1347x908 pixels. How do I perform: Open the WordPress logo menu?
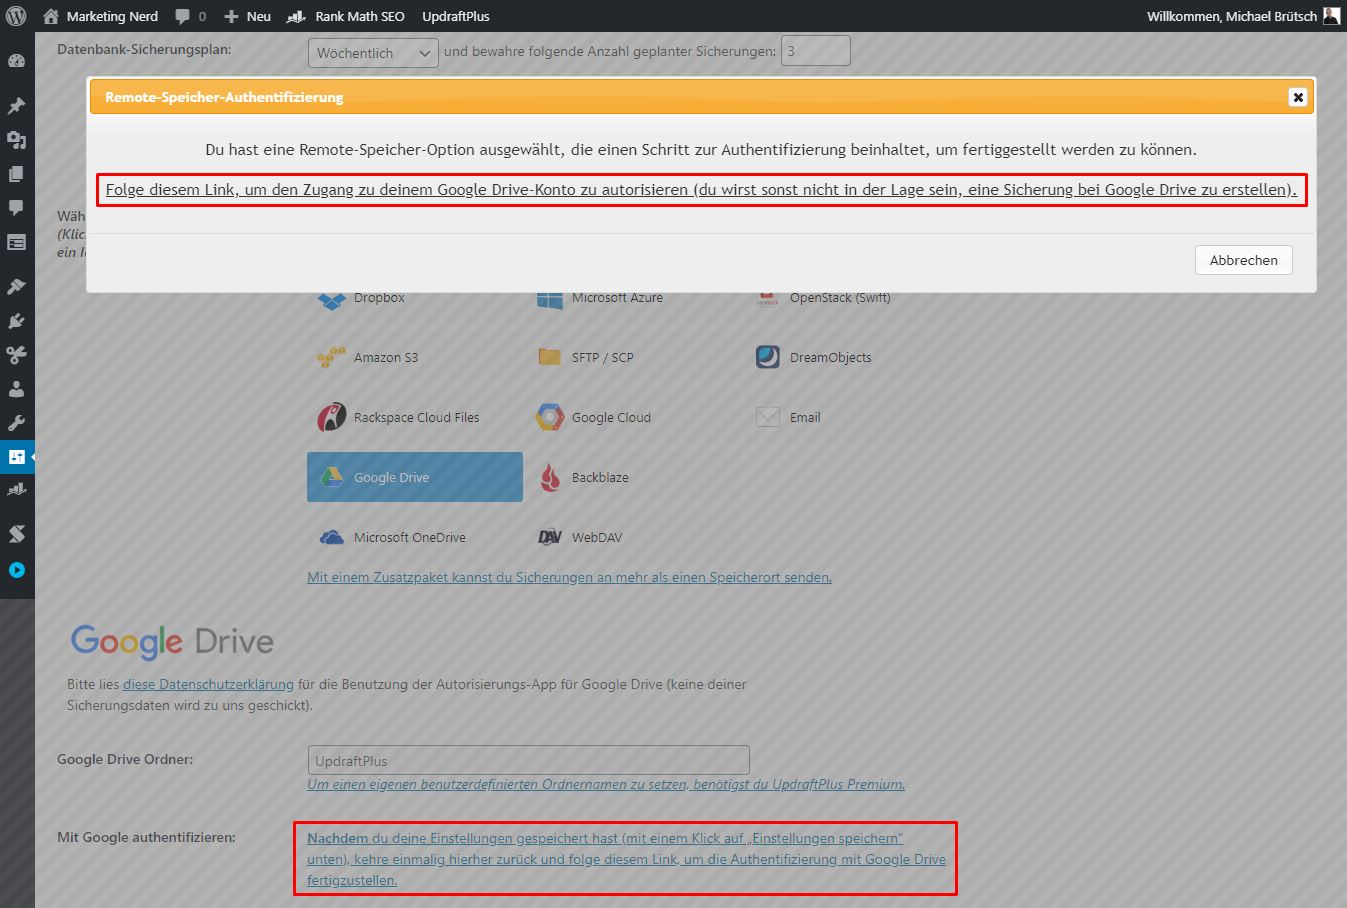tap(16, 16)
